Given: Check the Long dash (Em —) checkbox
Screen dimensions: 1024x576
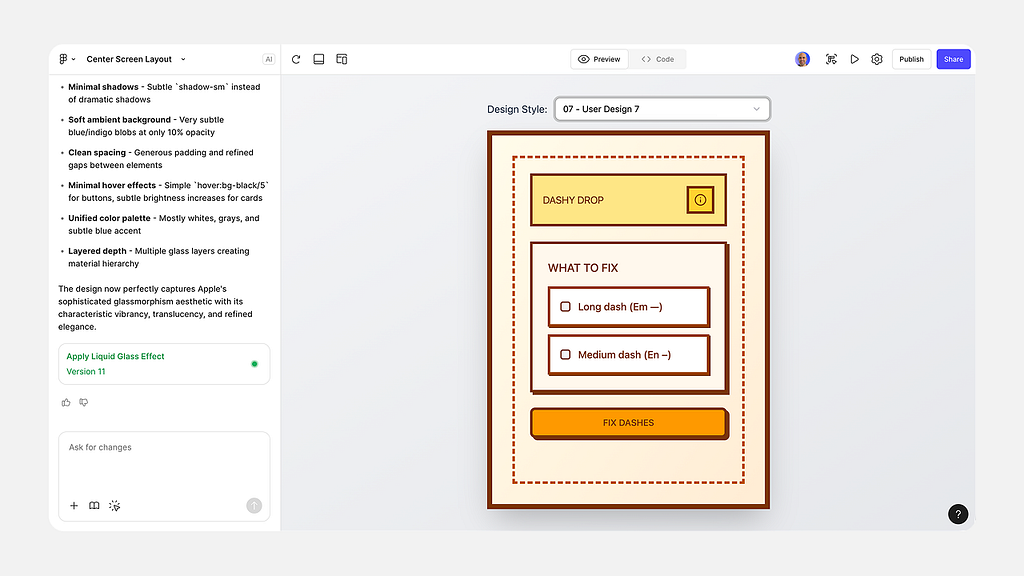Looking at the screenshot, I should tap(566, 307).
